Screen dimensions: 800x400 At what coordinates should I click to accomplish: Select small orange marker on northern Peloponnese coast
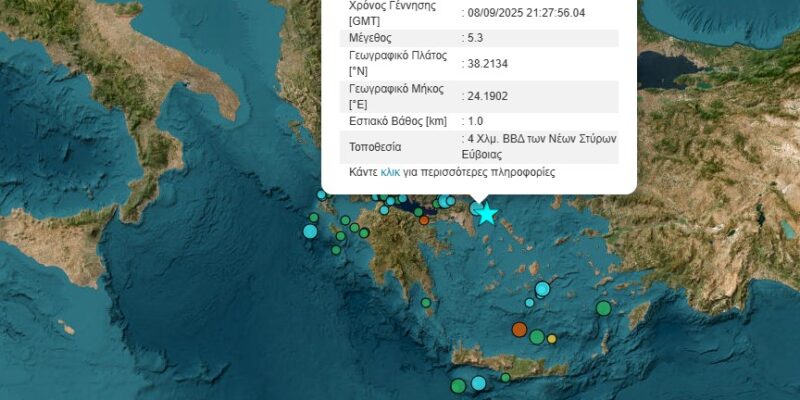[424, 219]
